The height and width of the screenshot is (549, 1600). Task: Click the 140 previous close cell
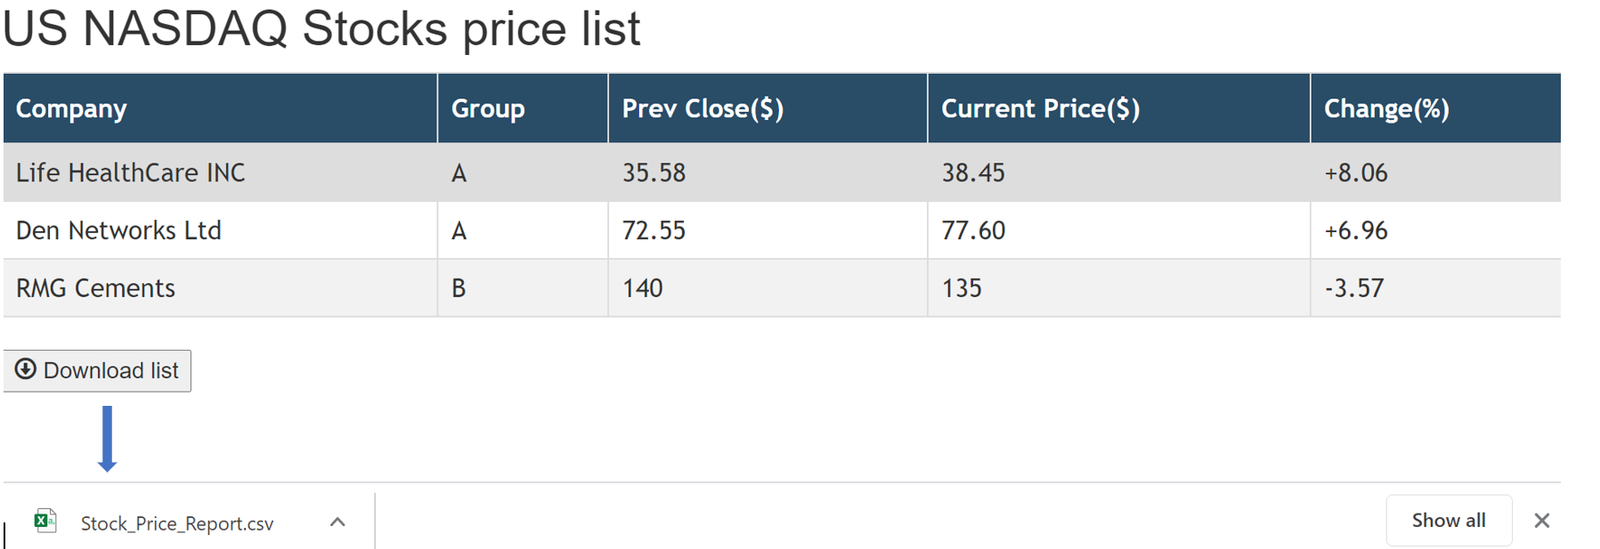tap(642, 289)
